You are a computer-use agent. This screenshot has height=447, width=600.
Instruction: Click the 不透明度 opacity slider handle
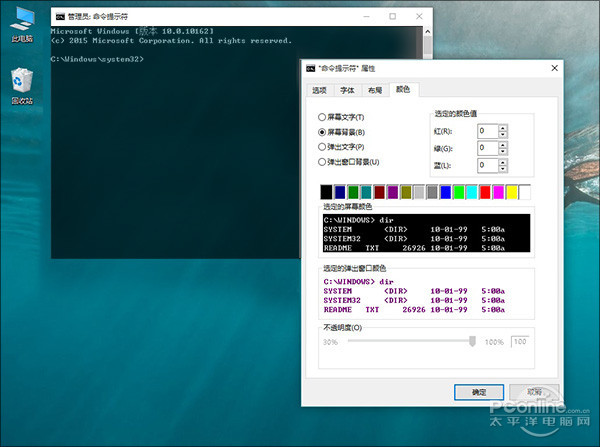click(472, 341)
